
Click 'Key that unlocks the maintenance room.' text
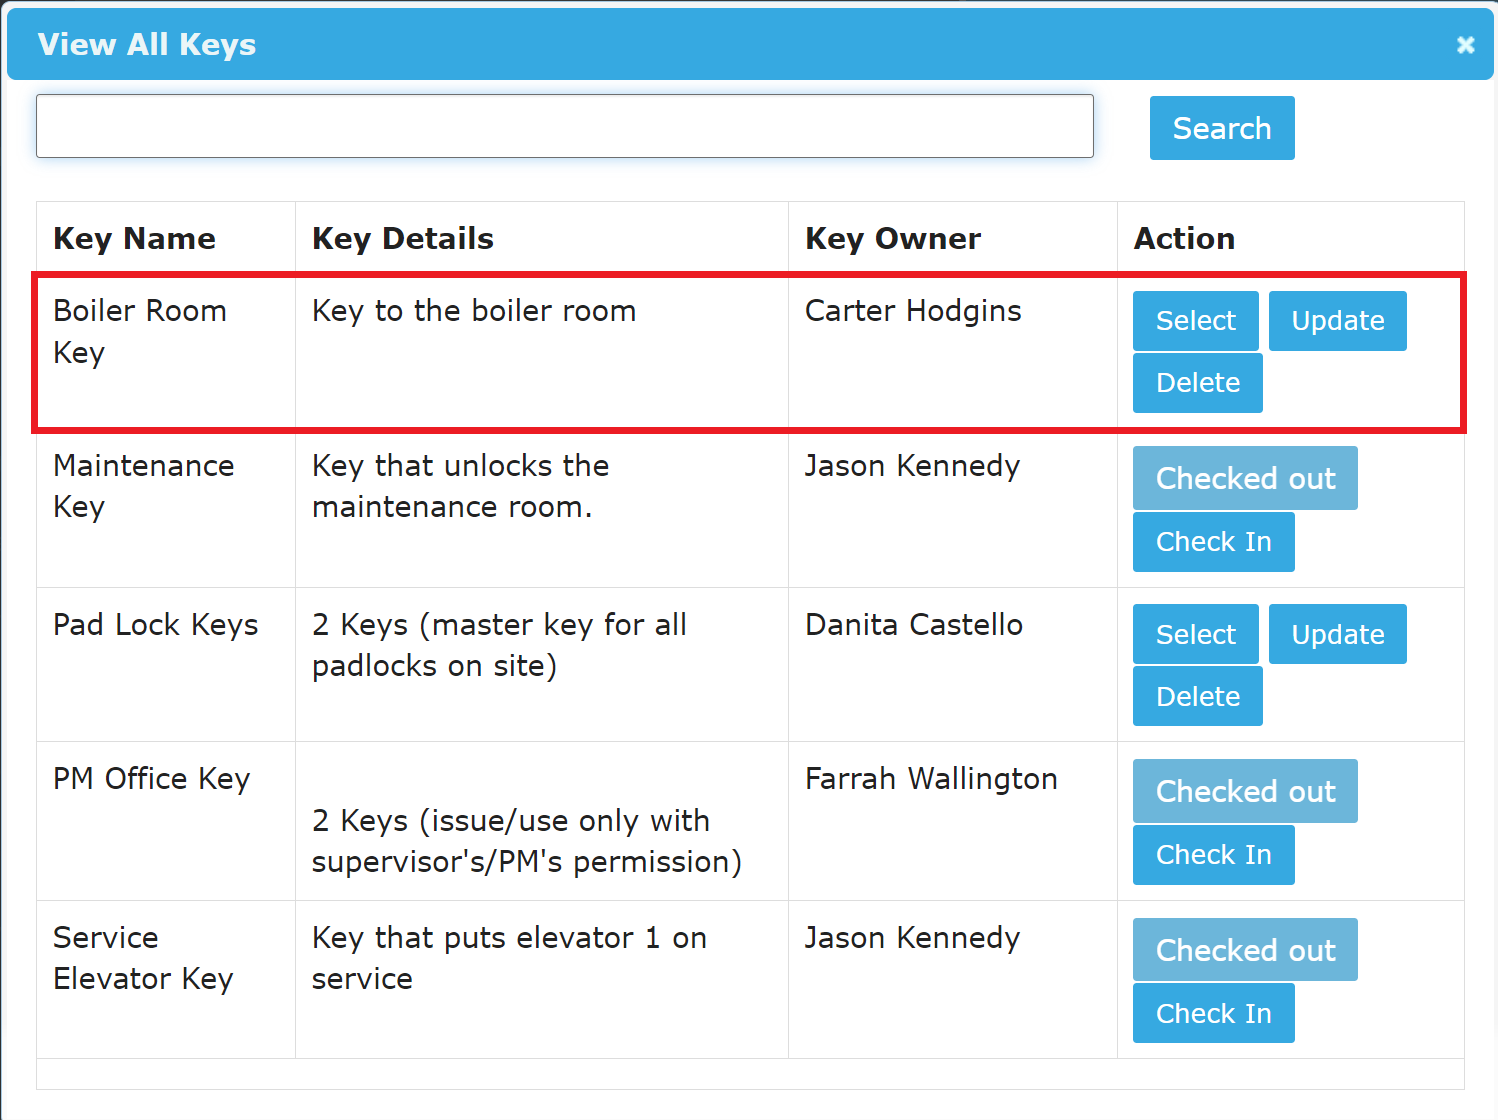(461, 486)
